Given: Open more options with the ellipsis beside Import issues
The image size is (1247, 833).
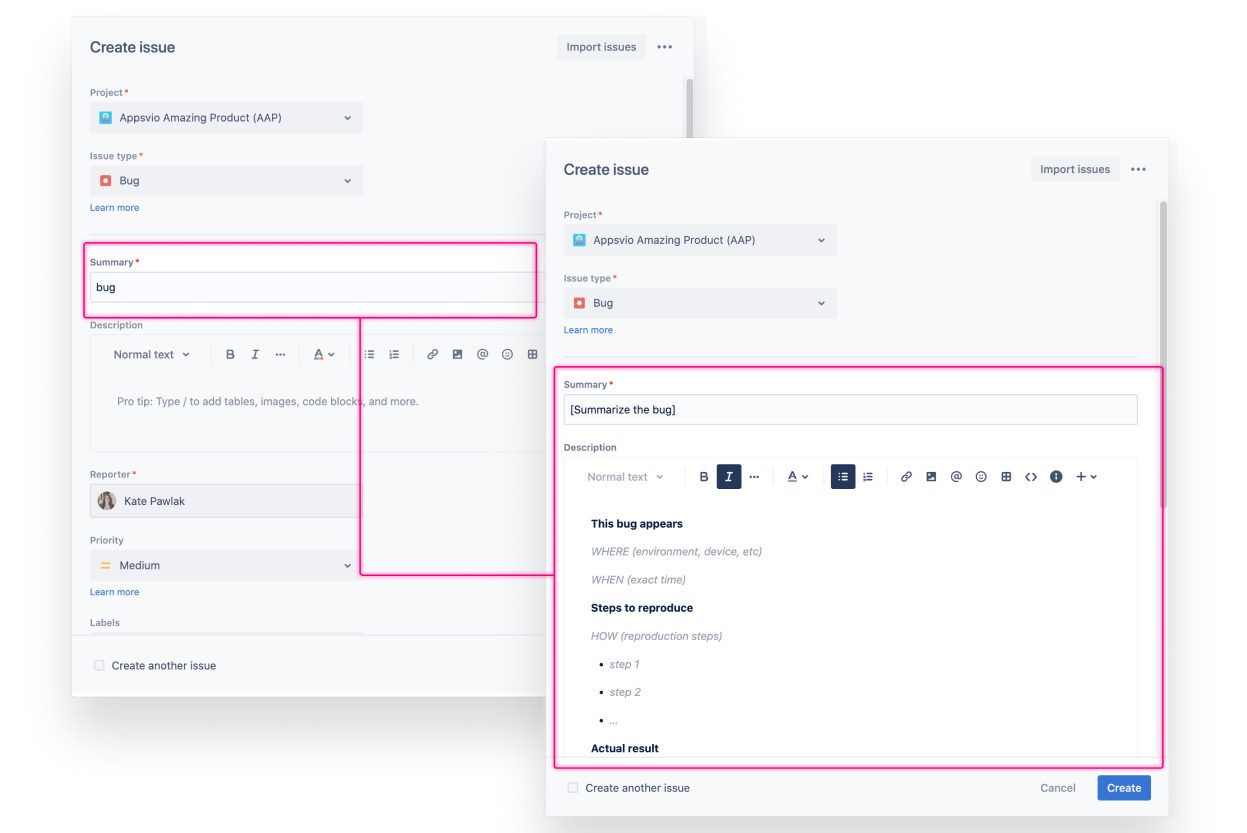Looking at the screenshot, I should tap(1138, 169).
